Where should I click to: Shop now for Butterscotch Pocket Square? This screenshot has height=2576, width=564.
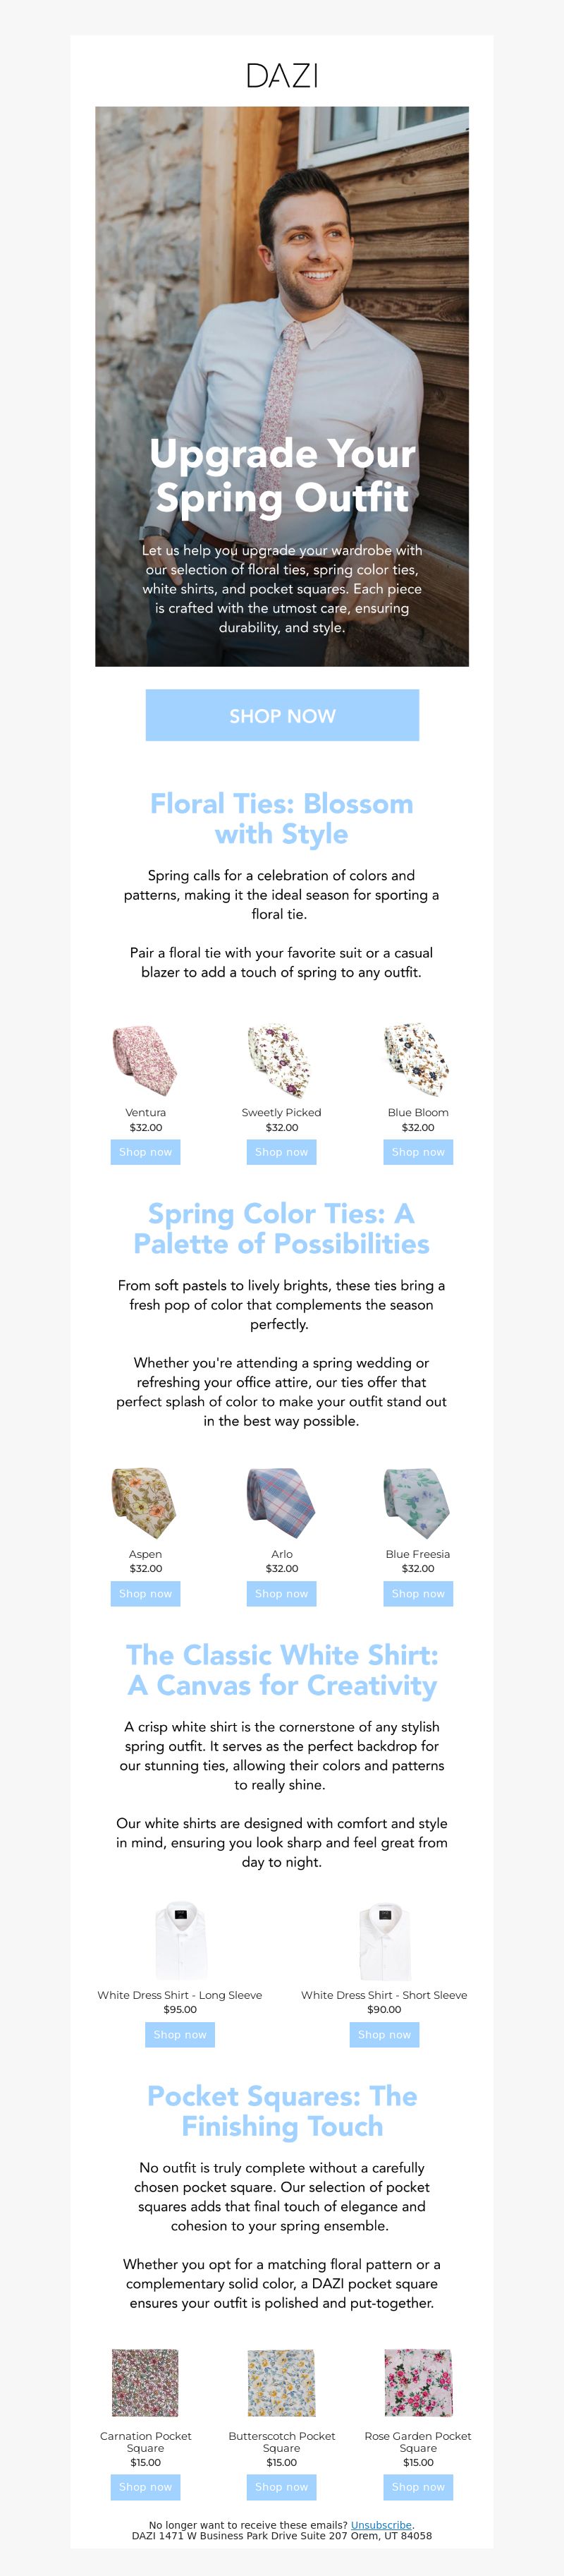coord(281,2486)
